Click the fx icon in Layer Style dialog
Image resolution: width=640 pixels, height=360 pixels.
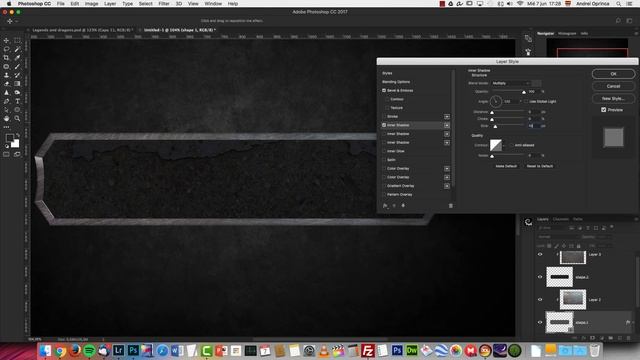click(385, 206)
